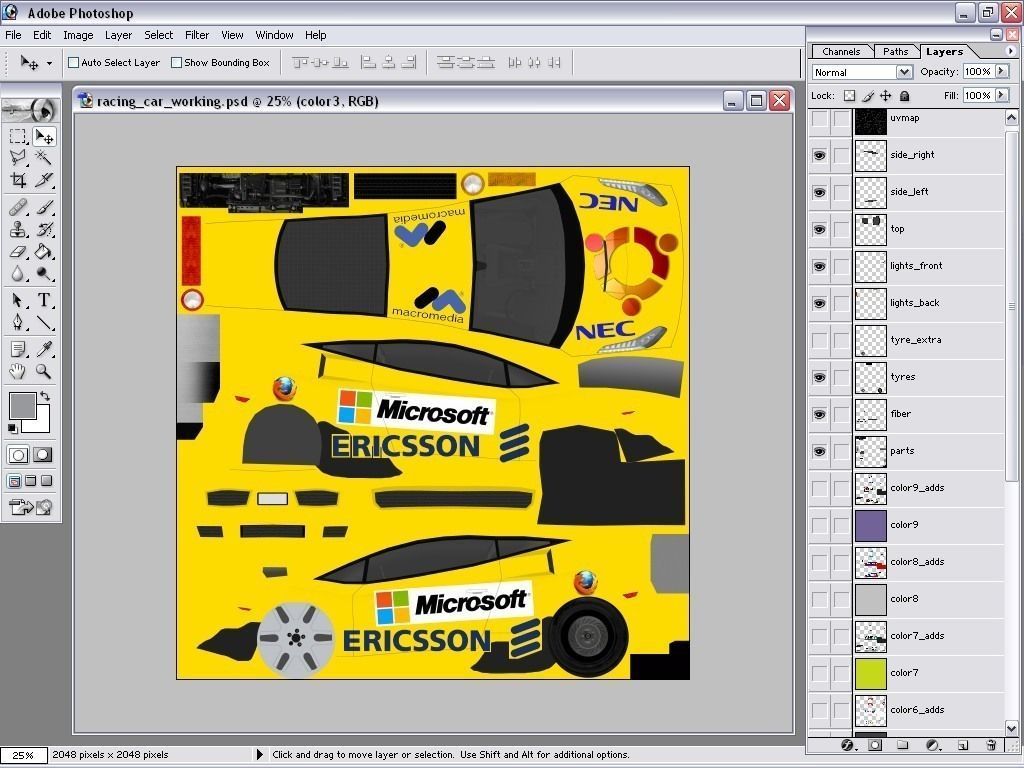Pick the Clone Stamp tool
The height and width of the screenshot is (768, 1024).
point(18,229)
